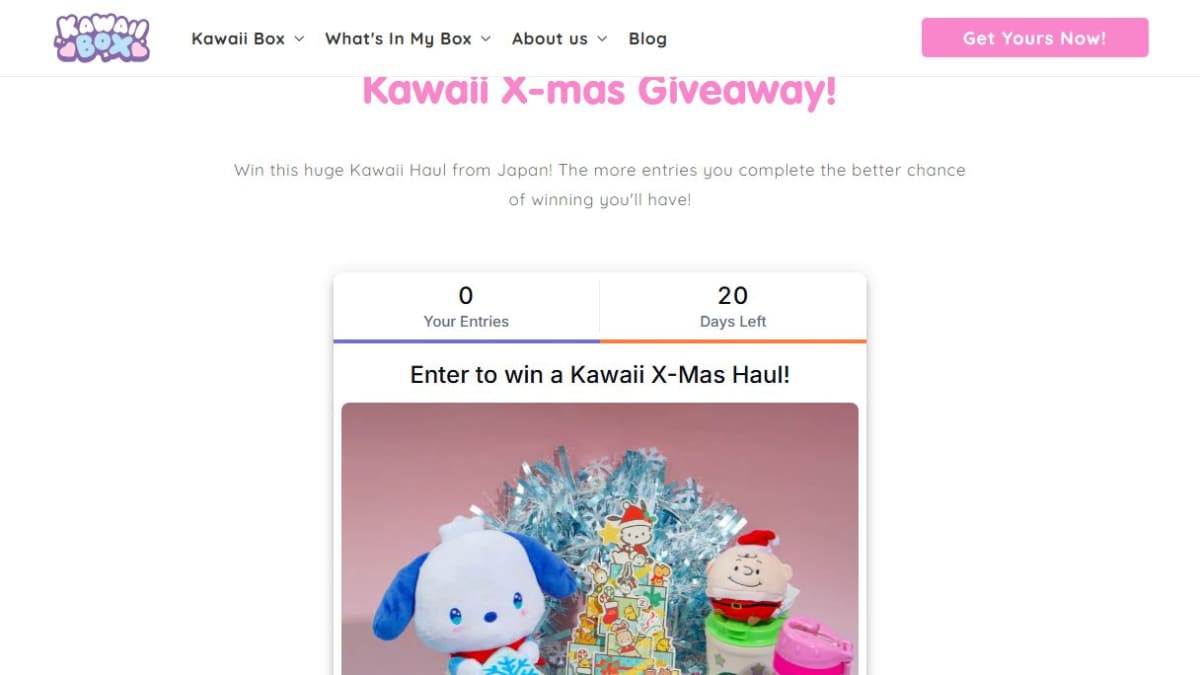Click the white Pochacco plush in the image

click(470, 600)
